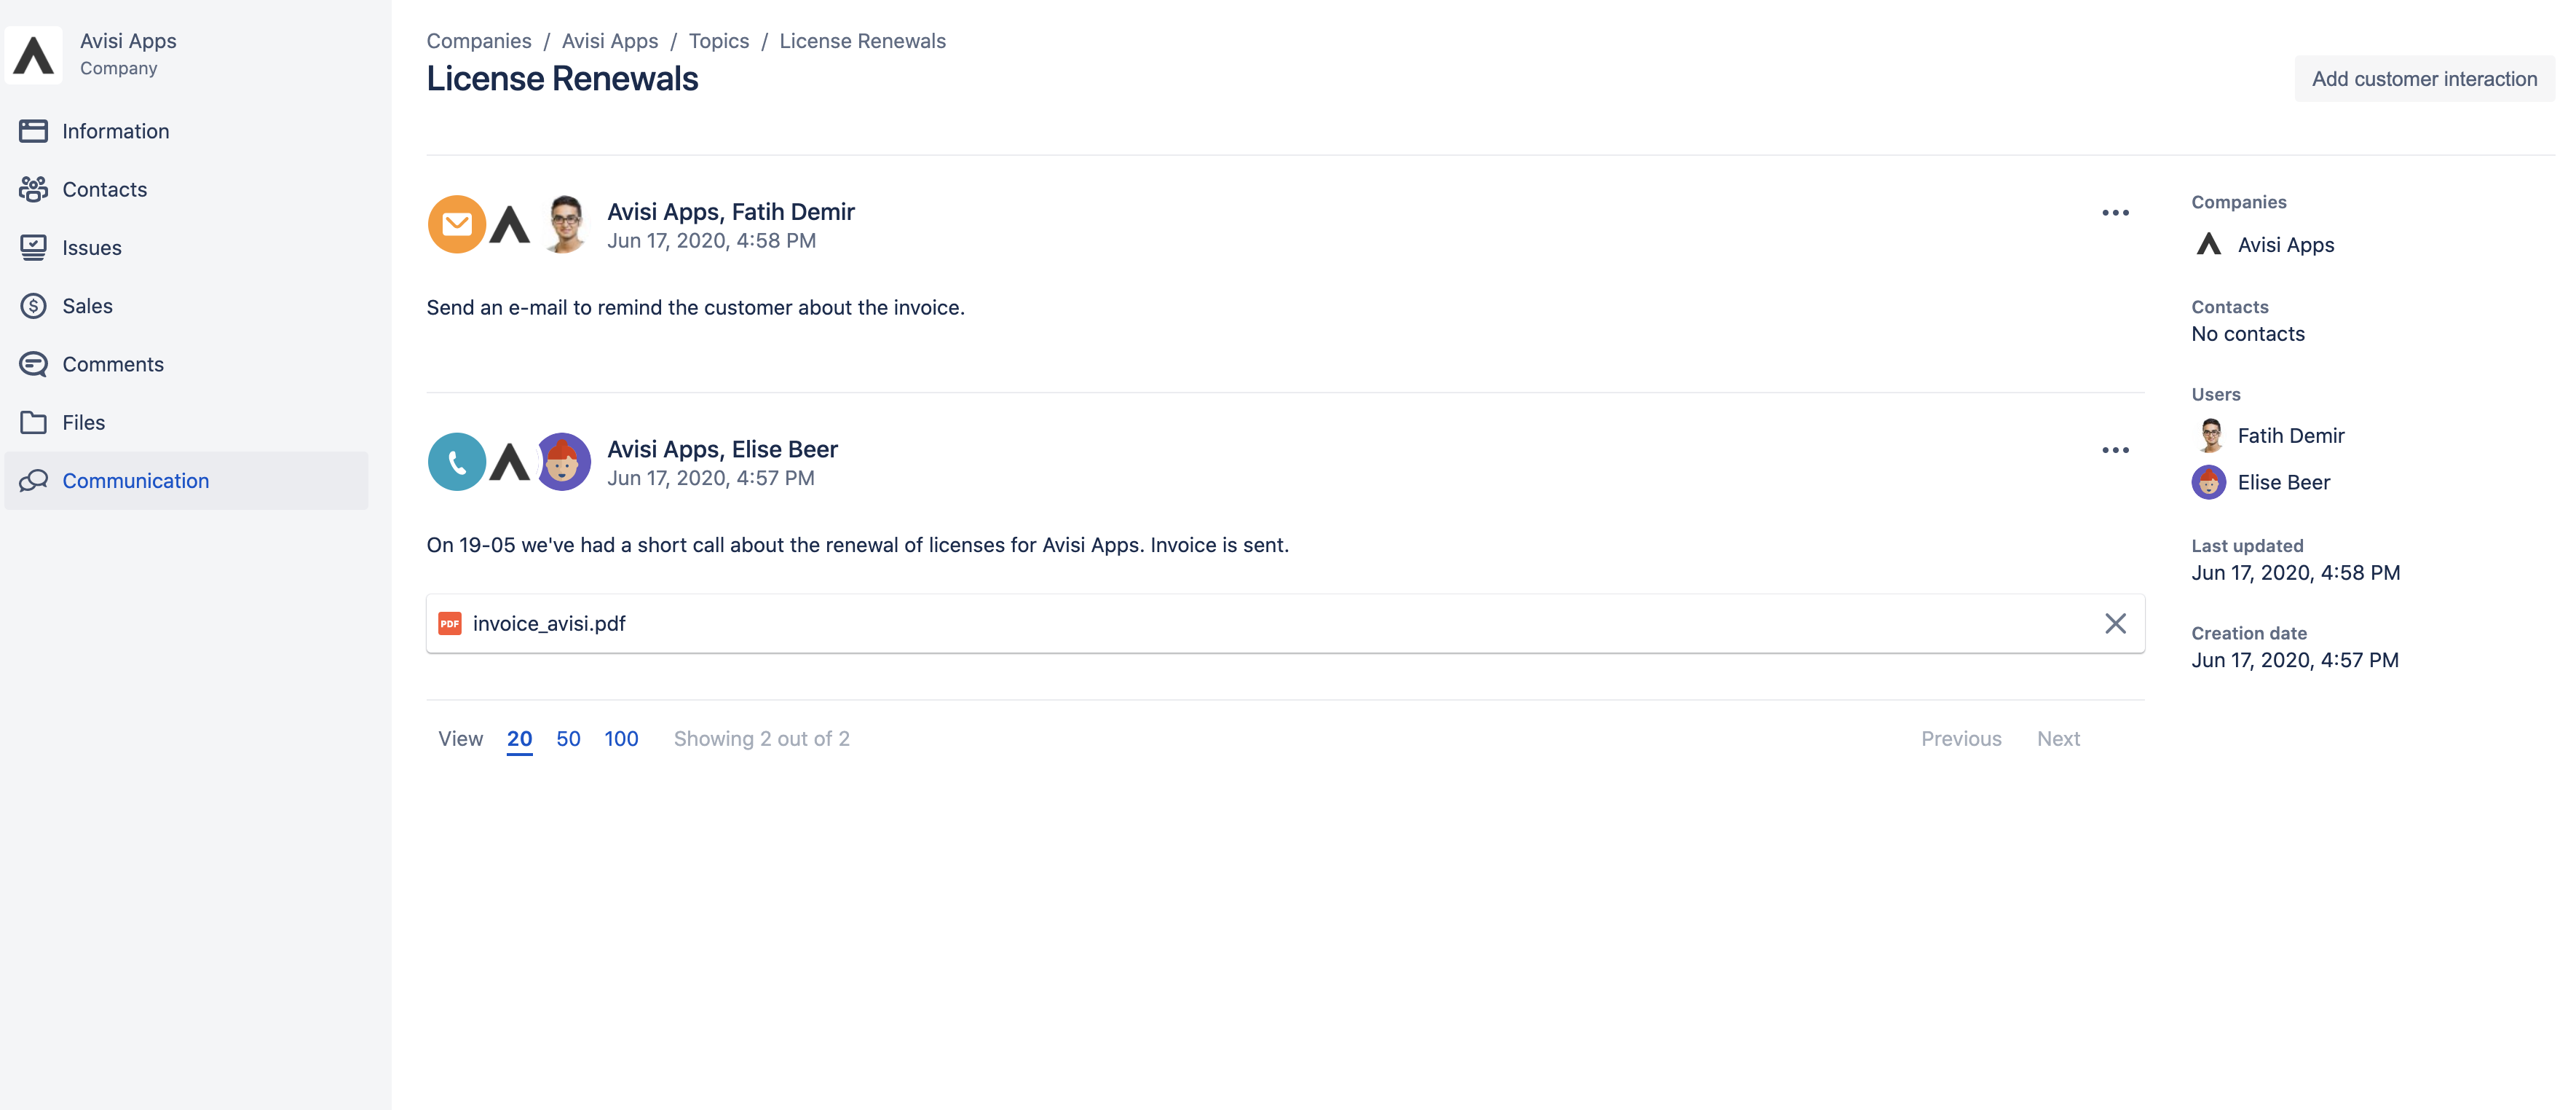Change page size to 50 entries

pos(568,738)
